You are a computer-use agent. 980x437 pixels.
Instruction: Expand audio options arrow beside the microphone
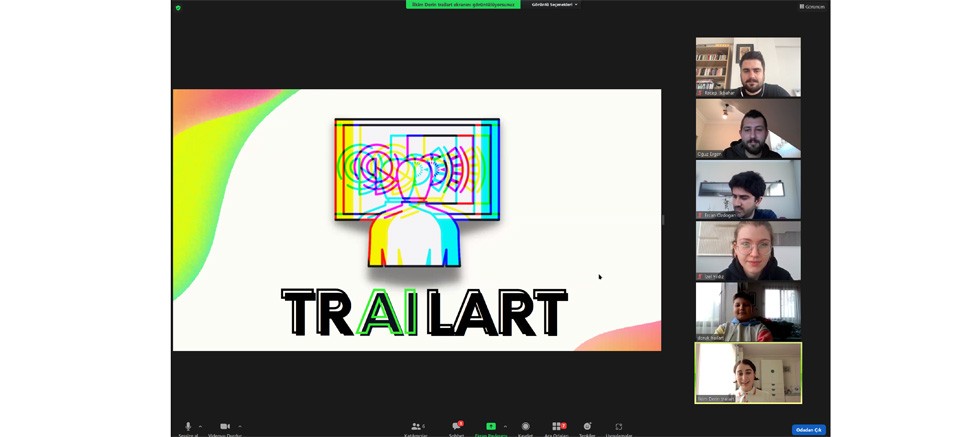coord(200,426)
